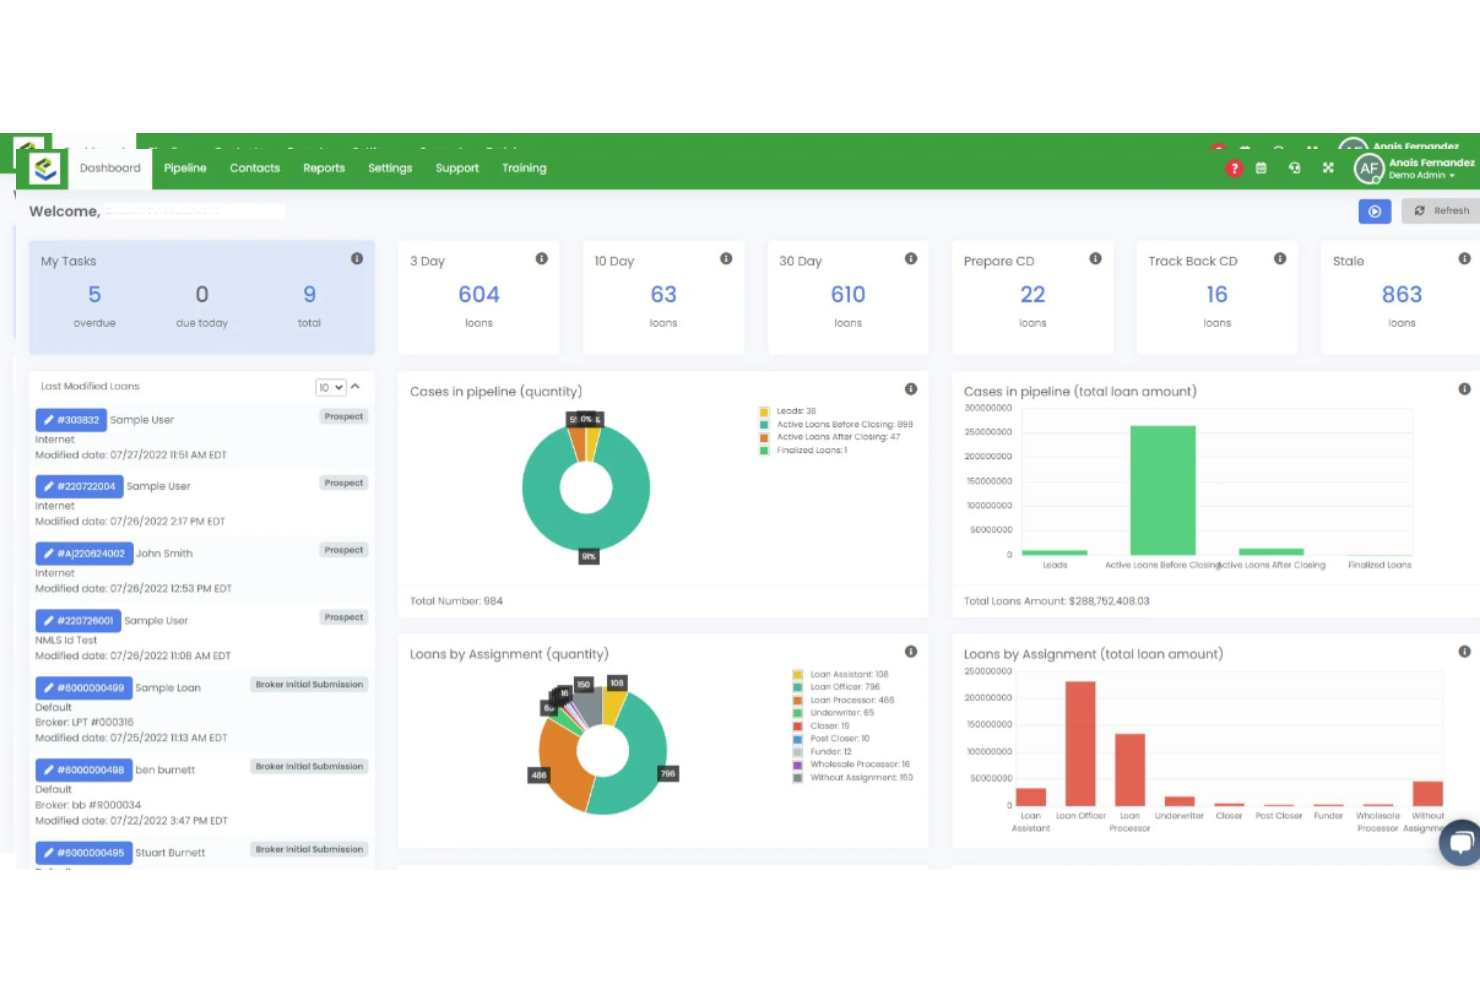
Task: Open info icon for Cases in pipeline (quantity)
Action: pyautogui.click(x=911, y=389)
